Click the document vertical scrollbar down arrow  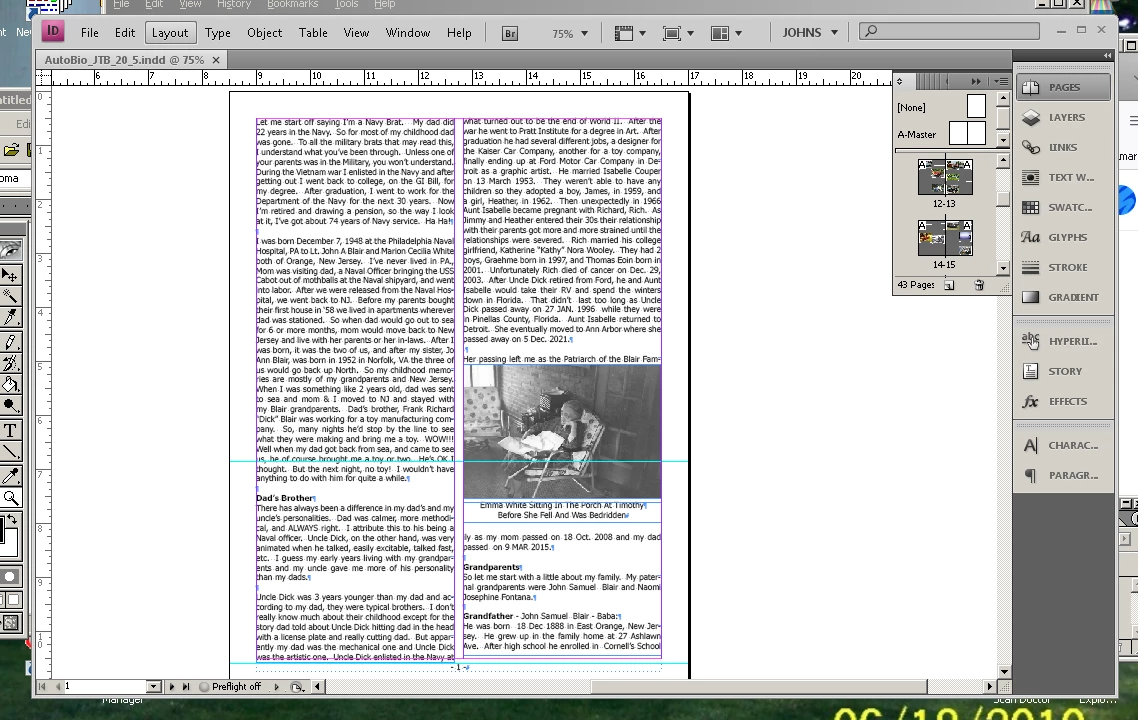tap(1004, 671)
